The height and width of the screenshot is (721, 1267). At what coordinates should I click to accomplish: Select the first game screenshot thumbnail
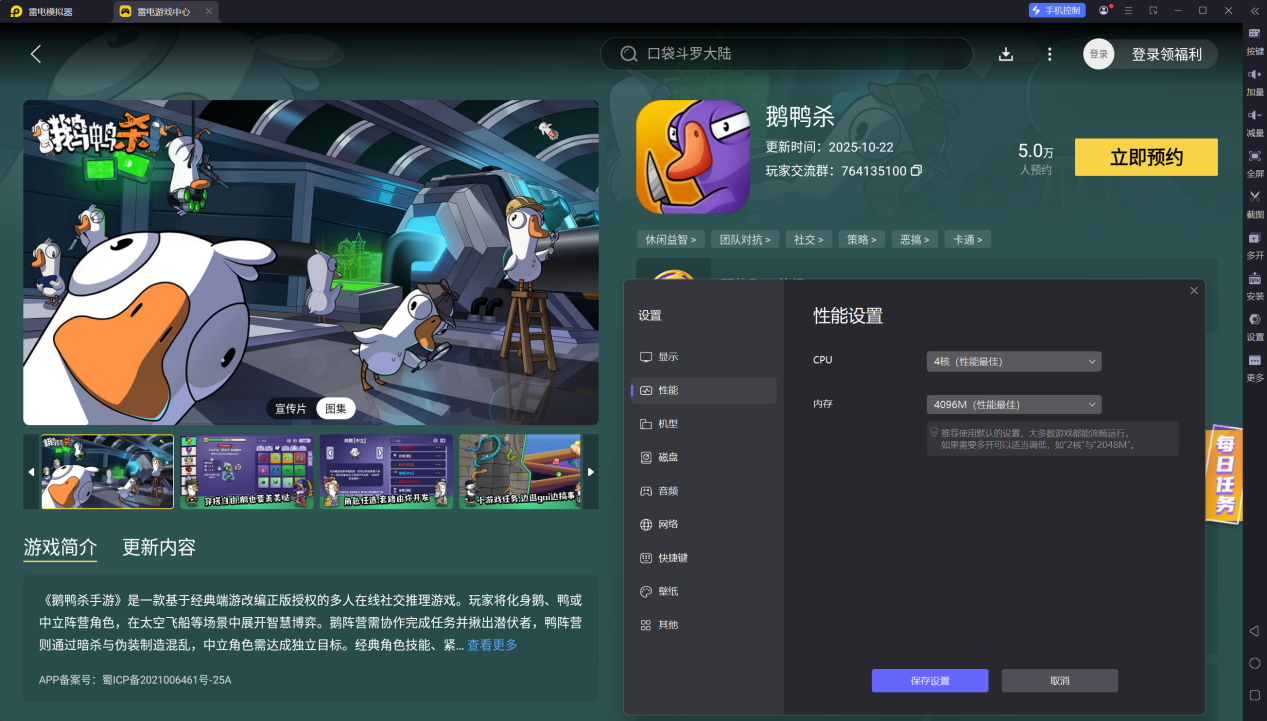pyautogui.click(x=106, y=471)
